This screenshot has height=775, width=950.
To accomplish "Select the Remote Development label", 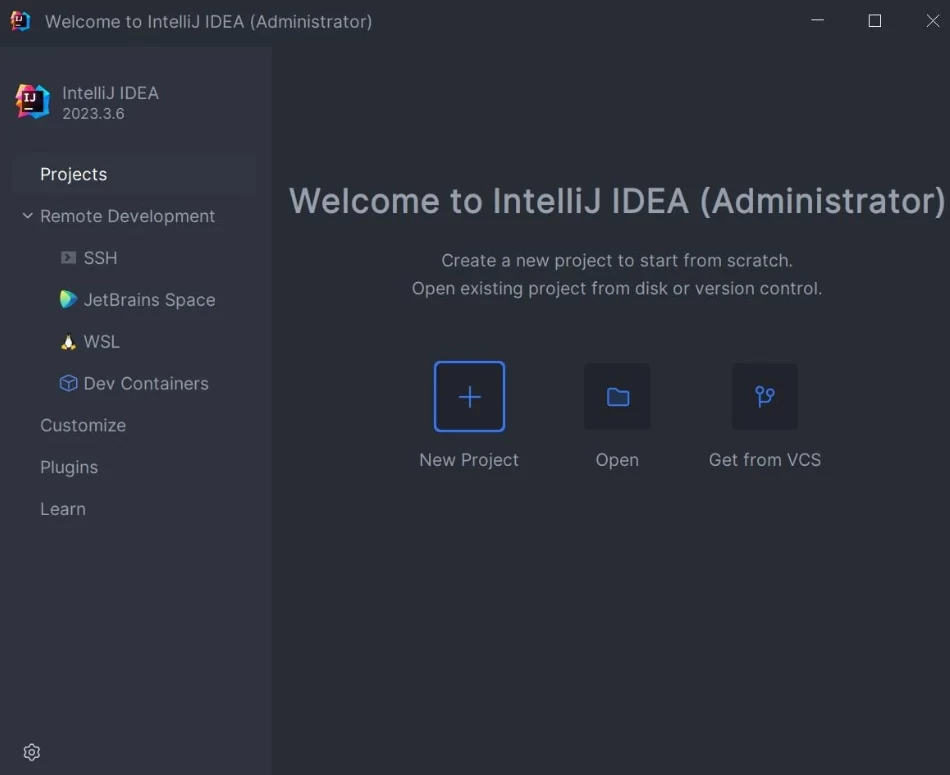I will [x=127, y=216].
